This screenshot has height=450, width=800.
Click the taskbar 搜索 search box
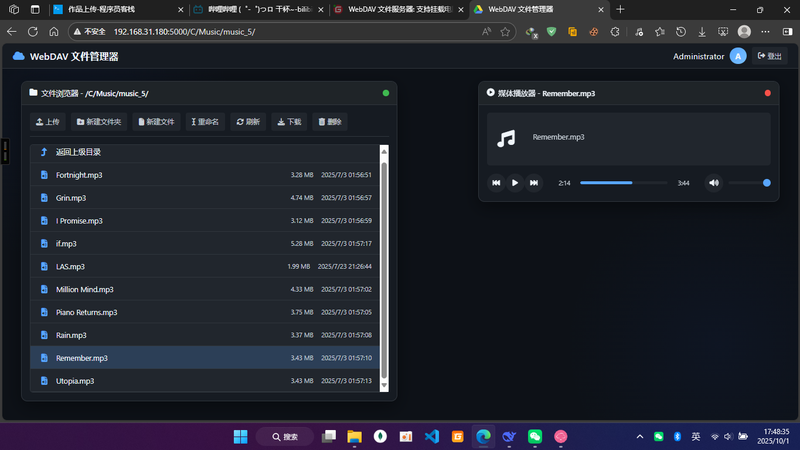[285, 437]
